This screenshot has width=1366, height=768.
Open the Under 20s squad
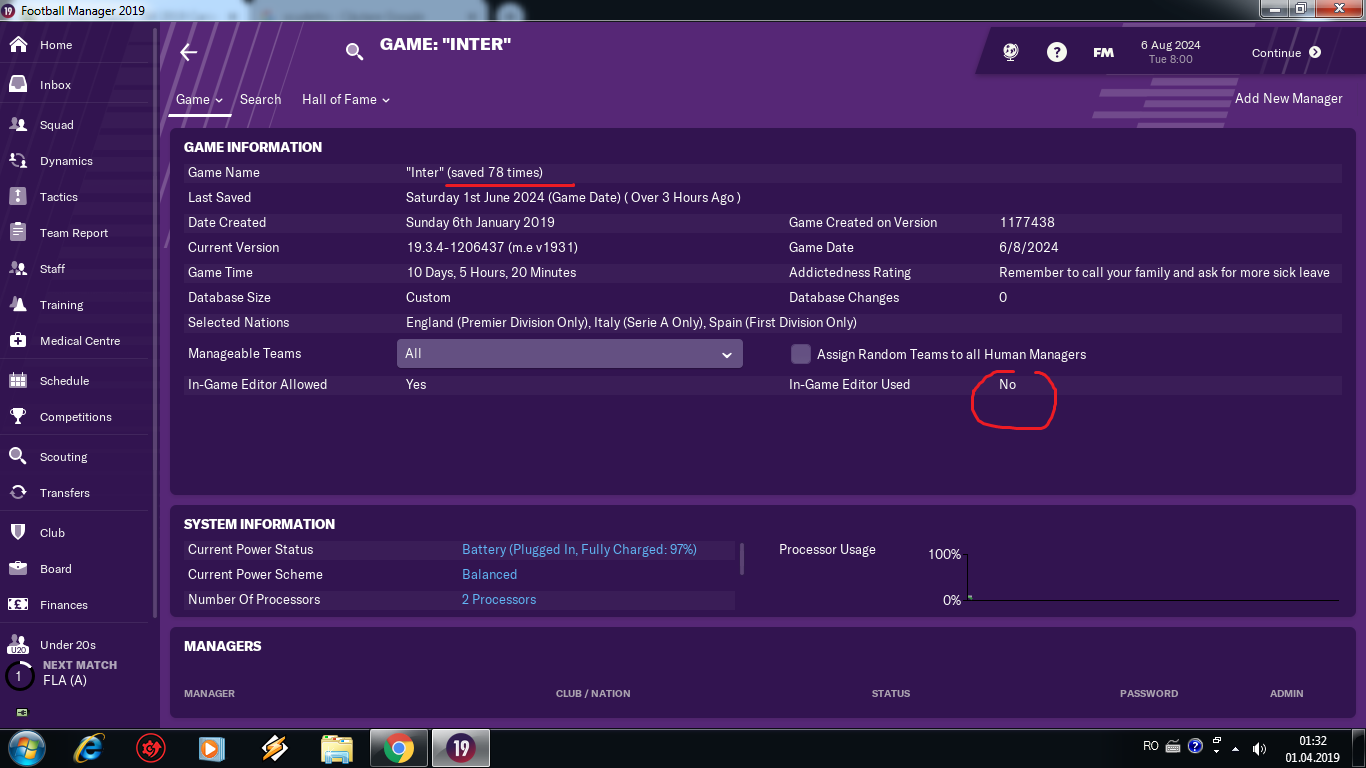[x=67, y=645]
